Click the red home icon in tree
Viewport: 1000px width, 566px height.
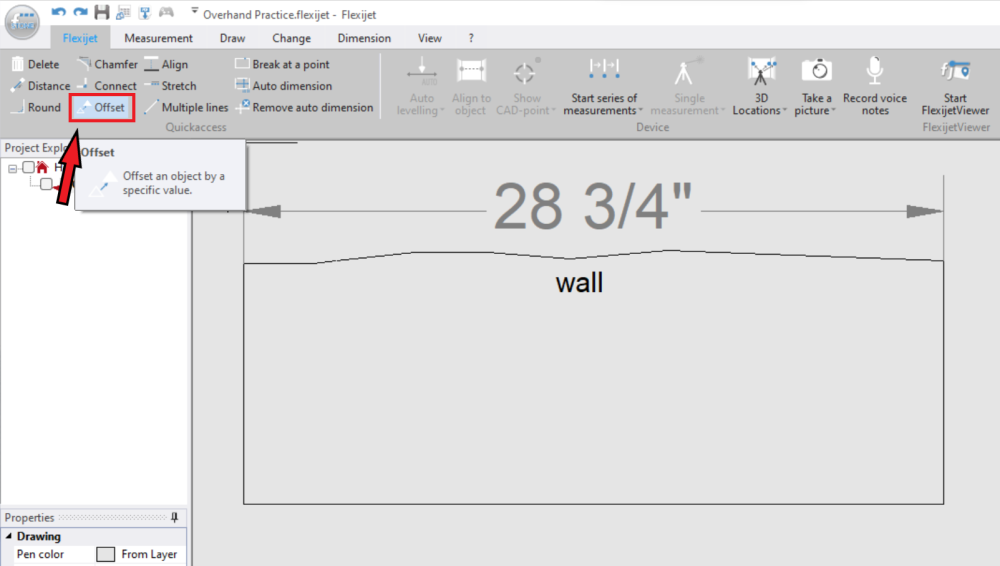click(42, 167)
